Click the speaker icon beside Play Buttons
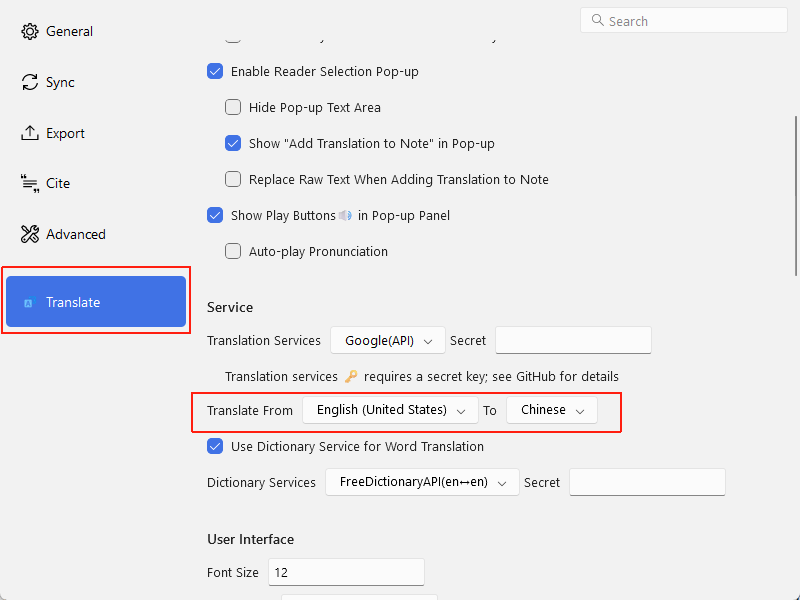The width and height of the screenshot is (800, 600). pyautogui.click(x=345, y=215)
